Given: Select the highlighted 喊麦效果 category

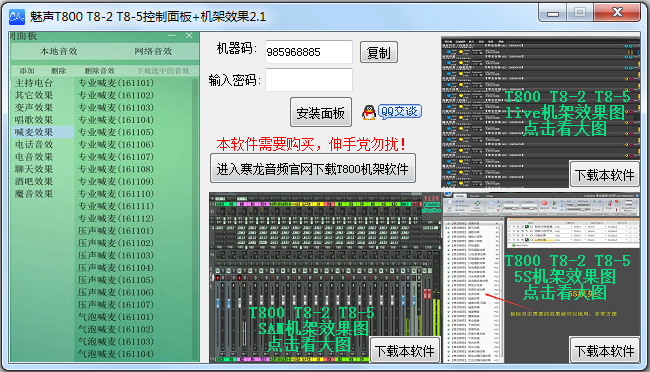Looking at the screenshot, I should [x=43, y=132].
